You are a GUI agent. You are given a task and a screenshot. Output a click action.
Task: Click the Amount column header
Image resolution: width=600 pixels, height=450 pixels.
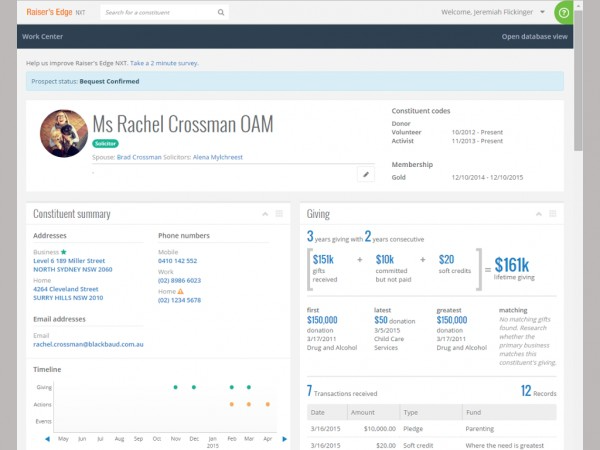373,412
